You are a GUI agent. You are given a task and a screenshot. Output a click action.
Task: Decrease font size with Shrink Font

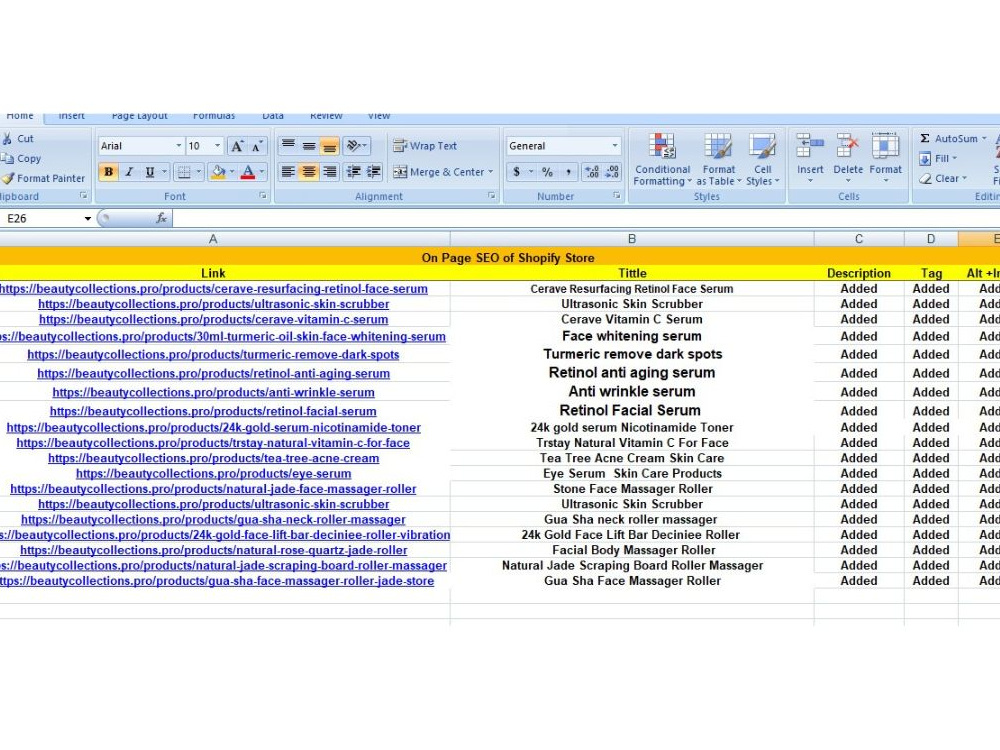[256, 146]
